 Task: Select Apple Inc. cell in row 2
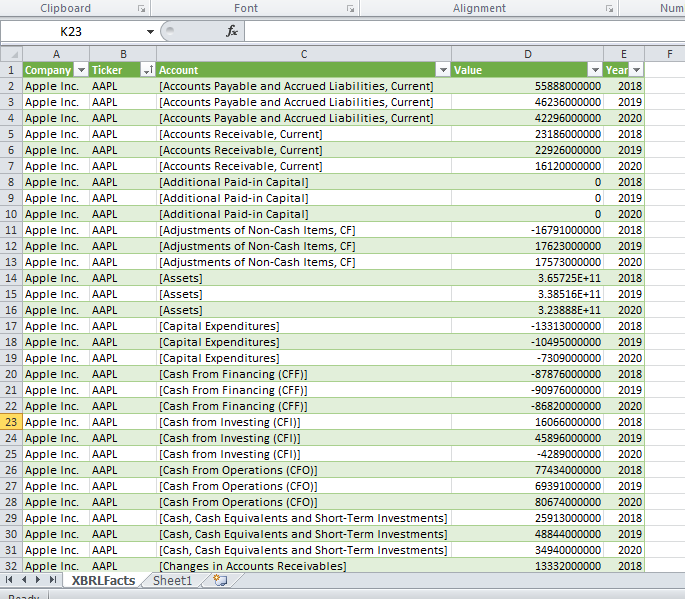(56, 86)
